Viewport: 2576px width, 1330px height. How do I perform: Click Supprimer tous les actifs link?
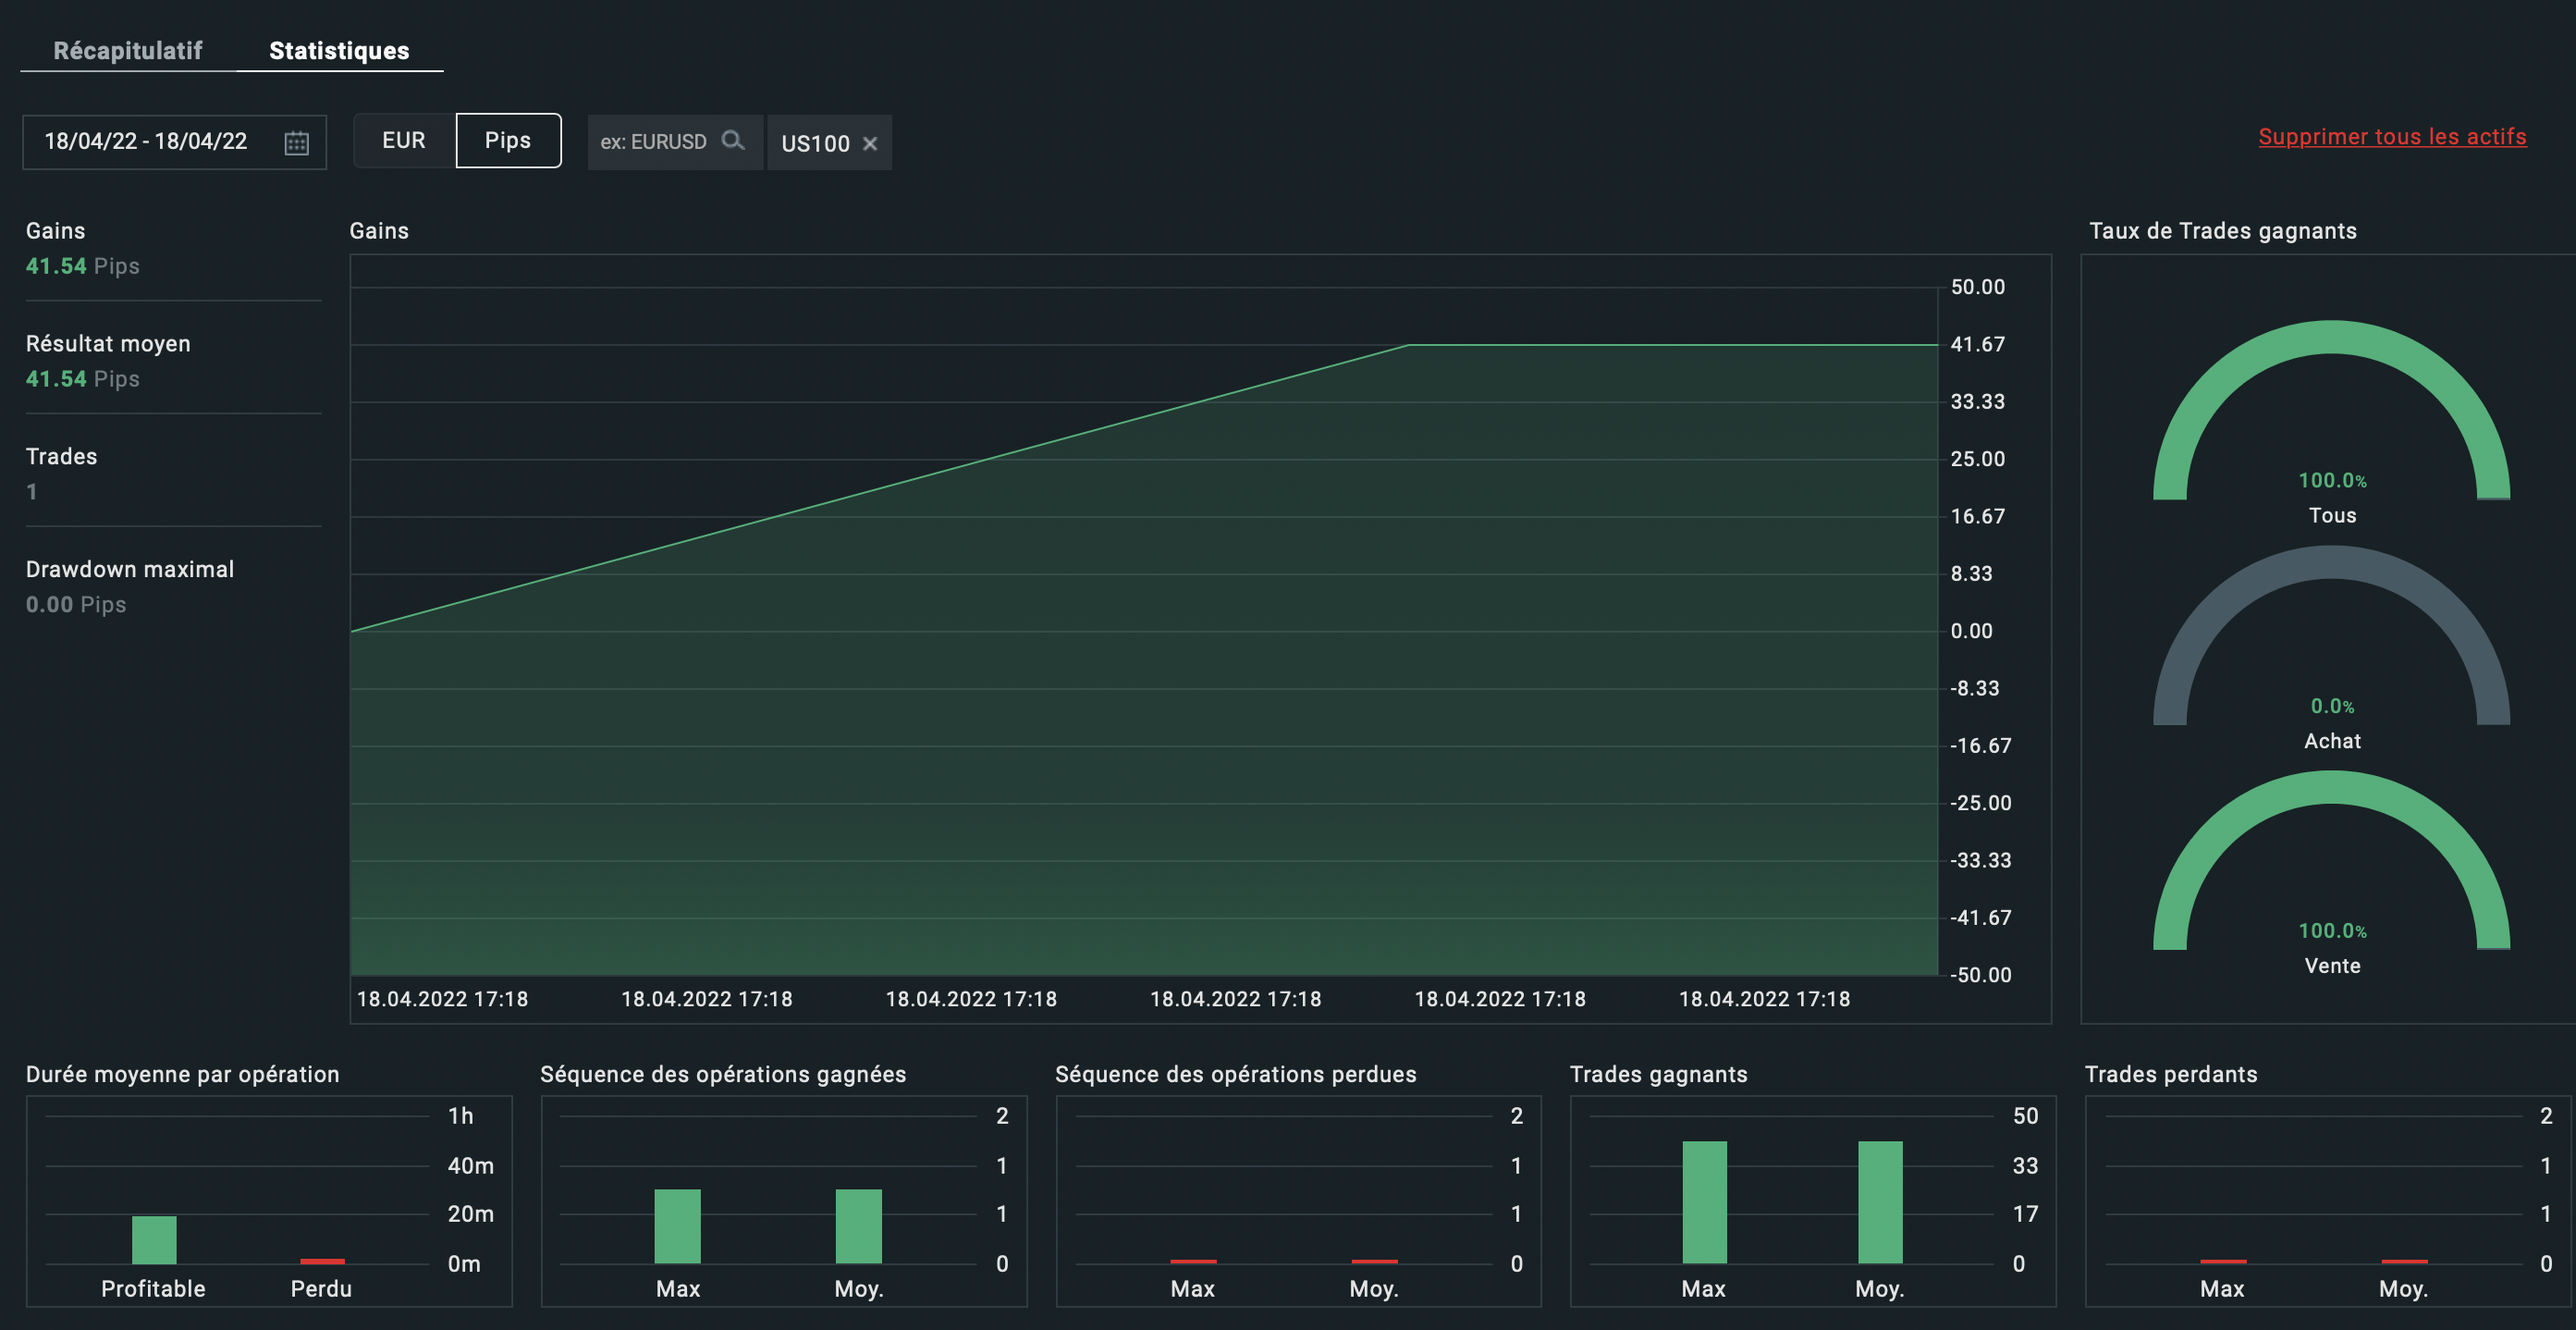tap(2392, 137)
